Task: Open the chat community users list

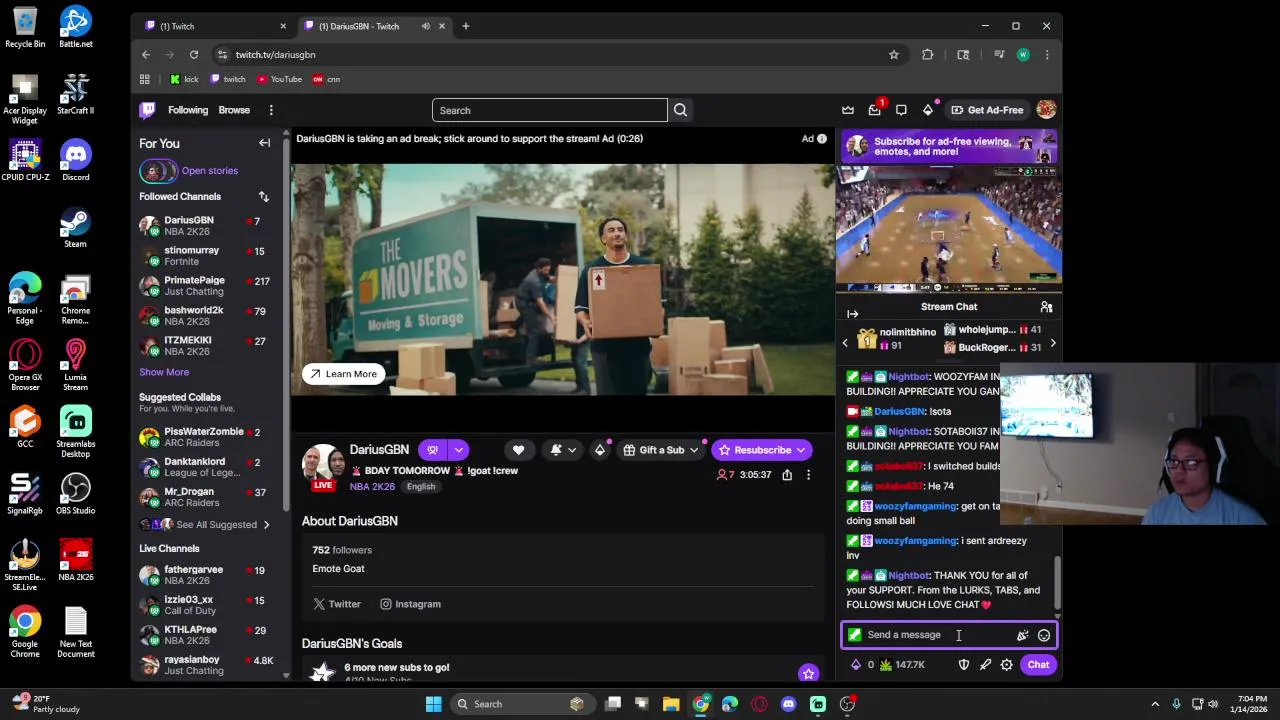Action: point(1046,307)
